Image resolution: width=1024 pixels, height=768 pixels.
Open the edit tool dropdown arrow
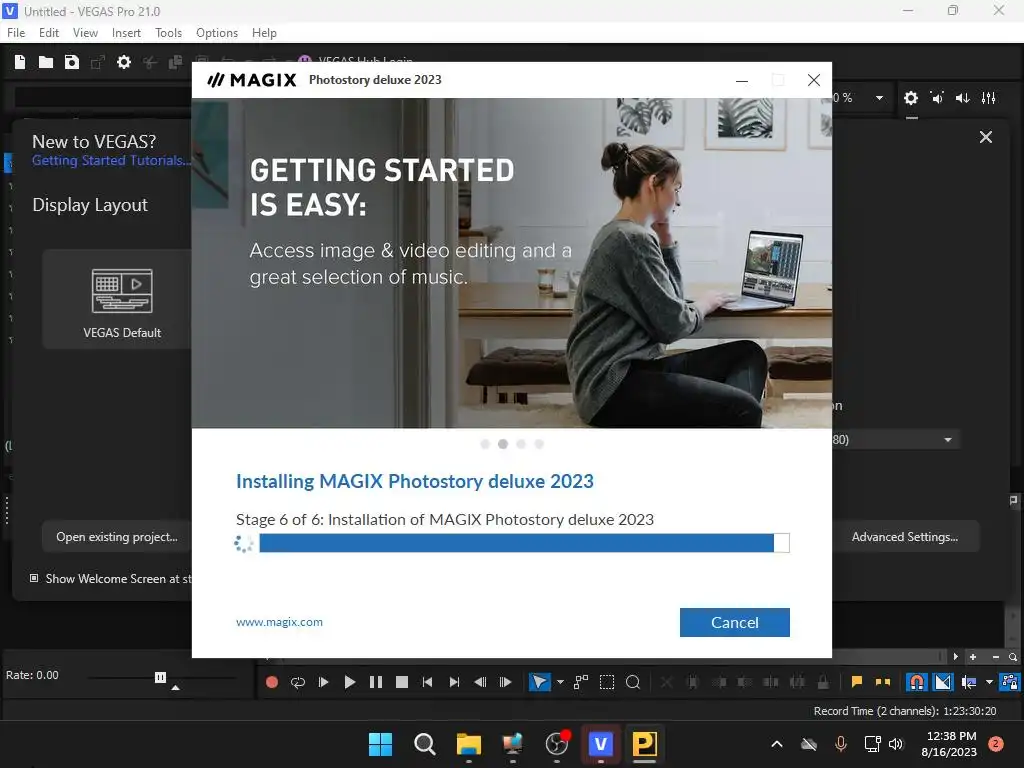560,682
